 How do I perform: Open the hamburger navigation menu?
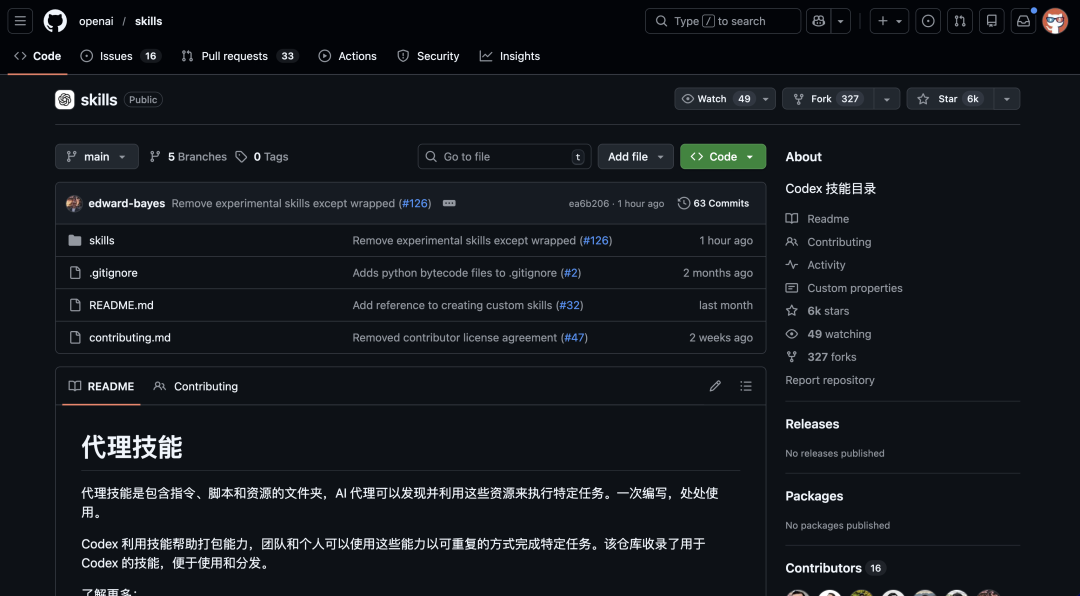point(20,21)
